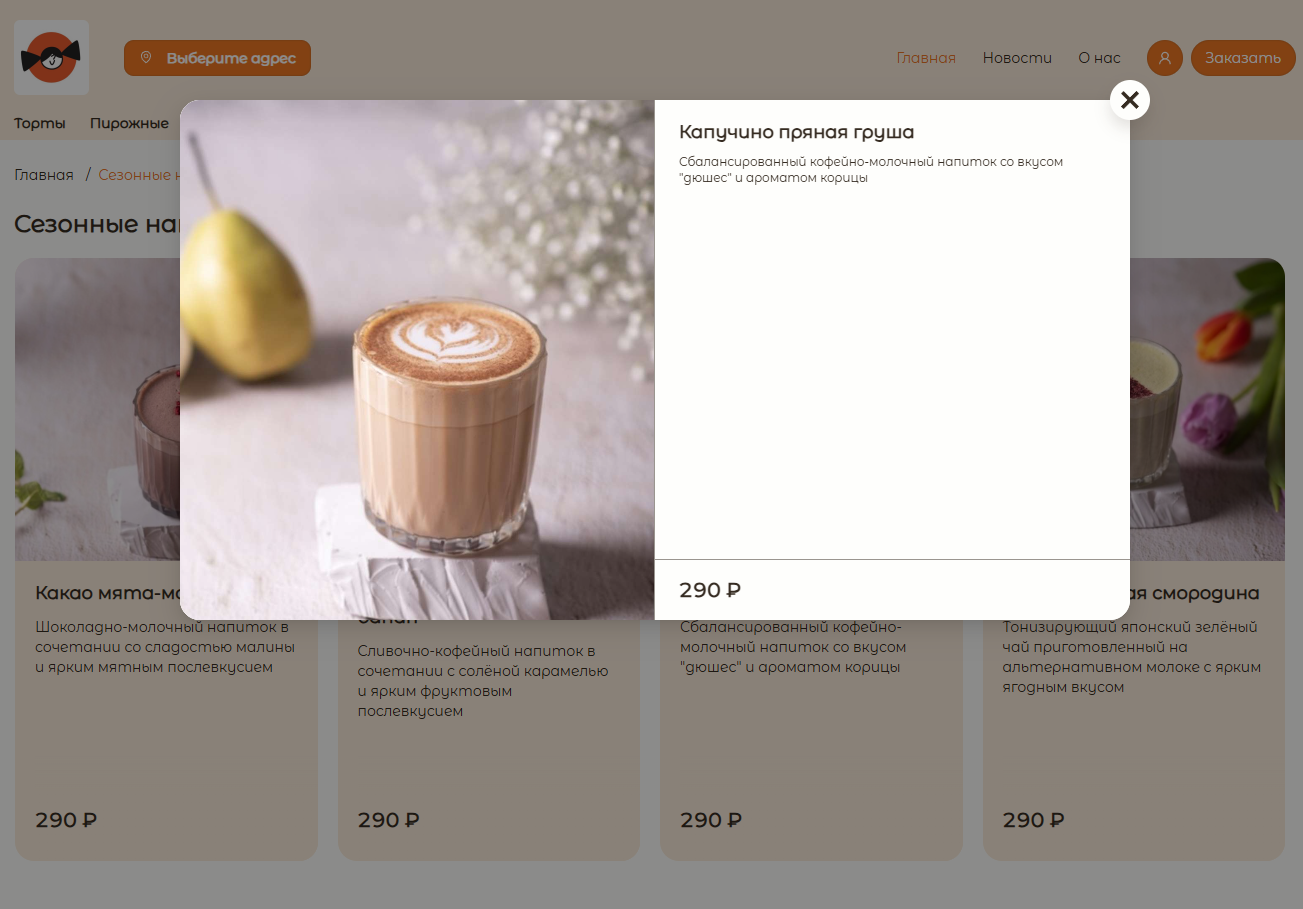Click the Сезонные напитки page heading
Viewport: 1303px width, 909px height.
pos(97,223)
